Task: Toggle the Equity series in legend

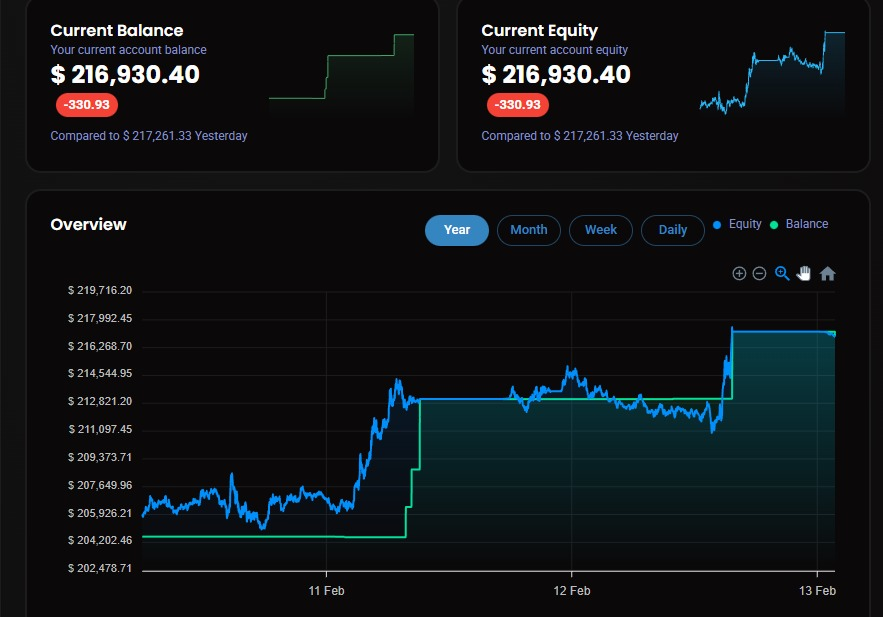Action: point(737,224)
